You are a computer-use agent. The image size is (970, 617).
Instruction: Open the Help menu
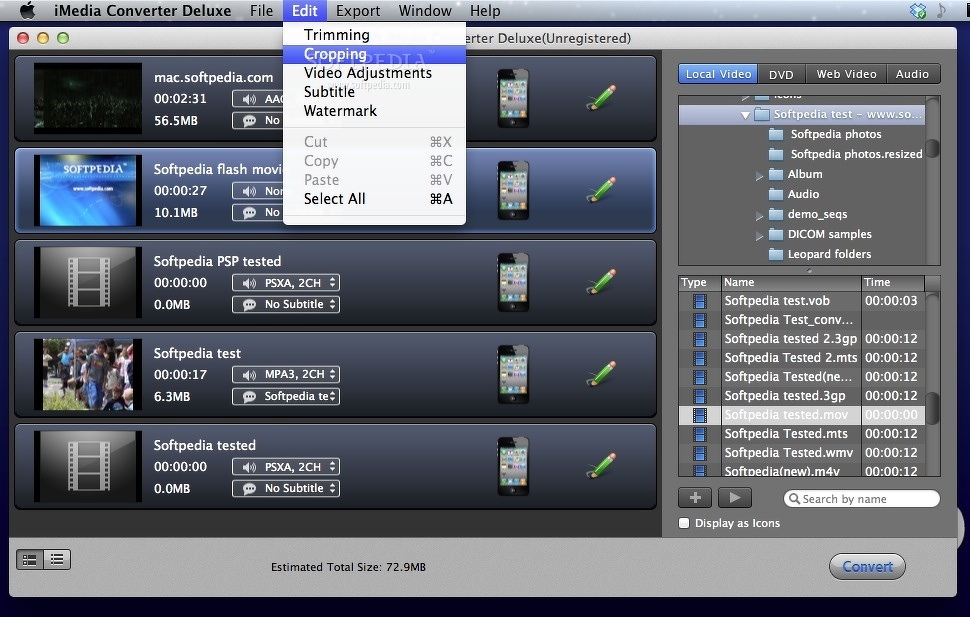tap(485, 11)
